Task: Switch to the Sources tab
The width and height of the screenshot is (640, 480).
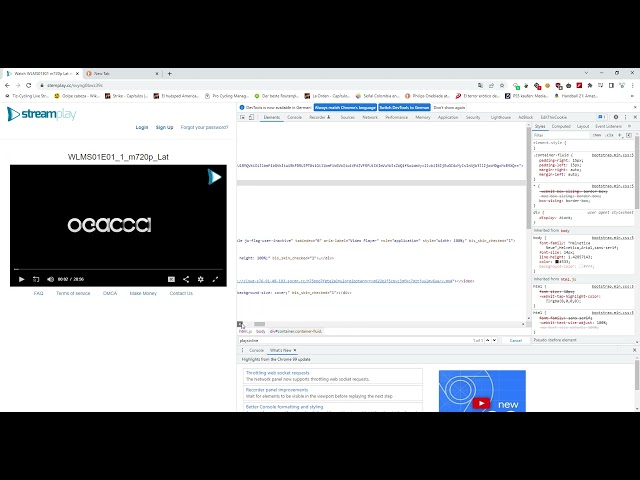Action: pyautogui.click(x=347, y=117)
